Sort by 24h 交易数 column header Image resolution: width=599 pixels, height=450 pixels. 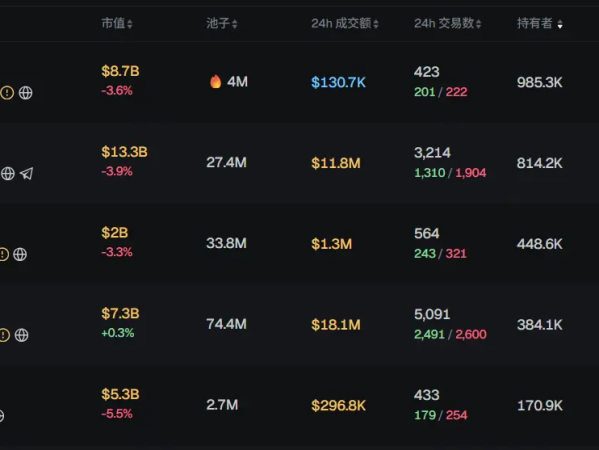pyautogui.click(x=447, y=23)
